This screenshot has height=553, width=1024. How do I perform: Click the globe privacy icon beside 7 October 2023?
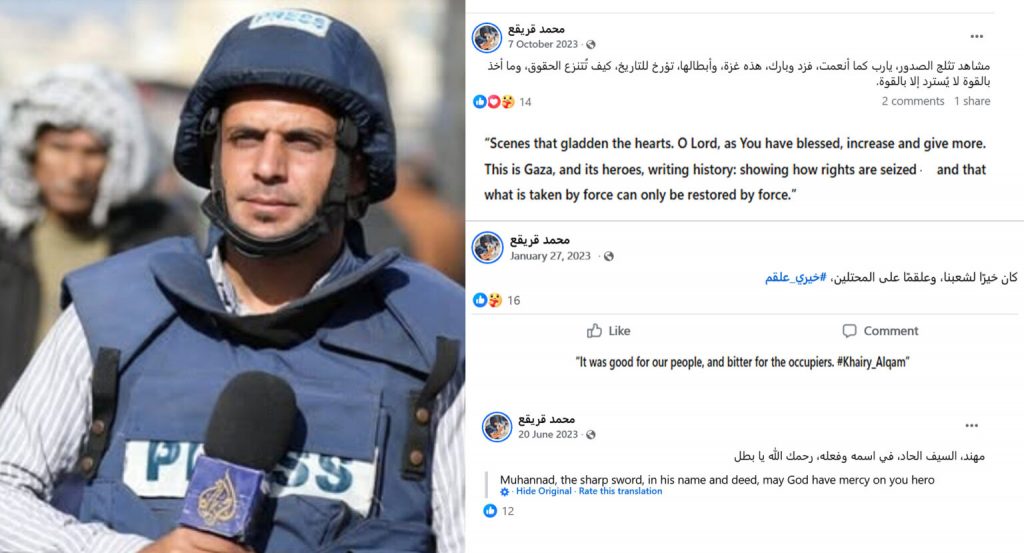pos(590,44)
